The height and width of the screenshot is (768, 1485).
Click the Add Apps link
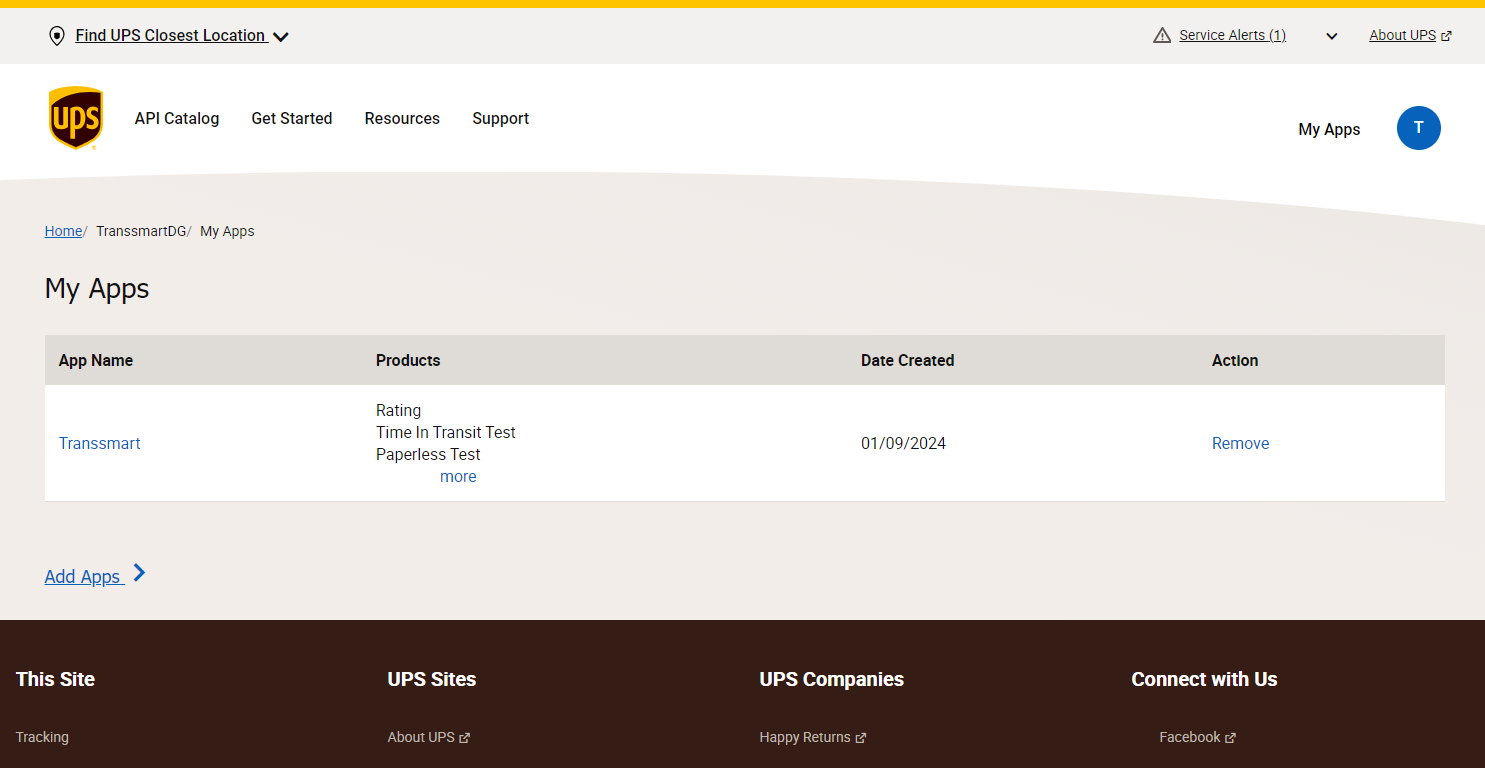tap(83, 576)
